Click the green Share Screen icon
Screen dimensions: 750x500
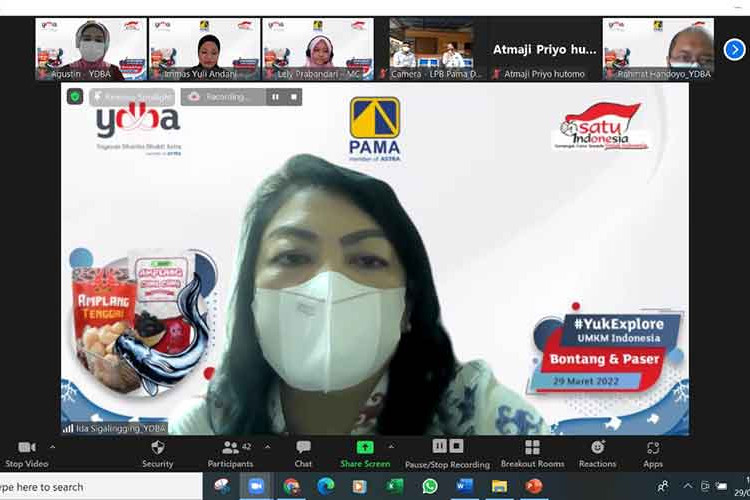pyautogui.click(x=365, y=447)
